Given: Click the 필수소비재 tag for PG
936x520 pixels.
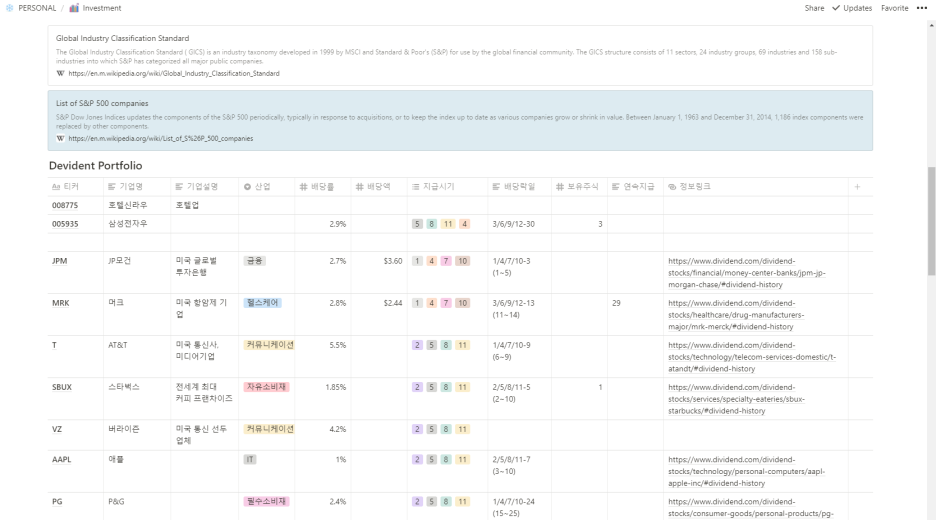Looking at the screenshot, I should [266, 501].
